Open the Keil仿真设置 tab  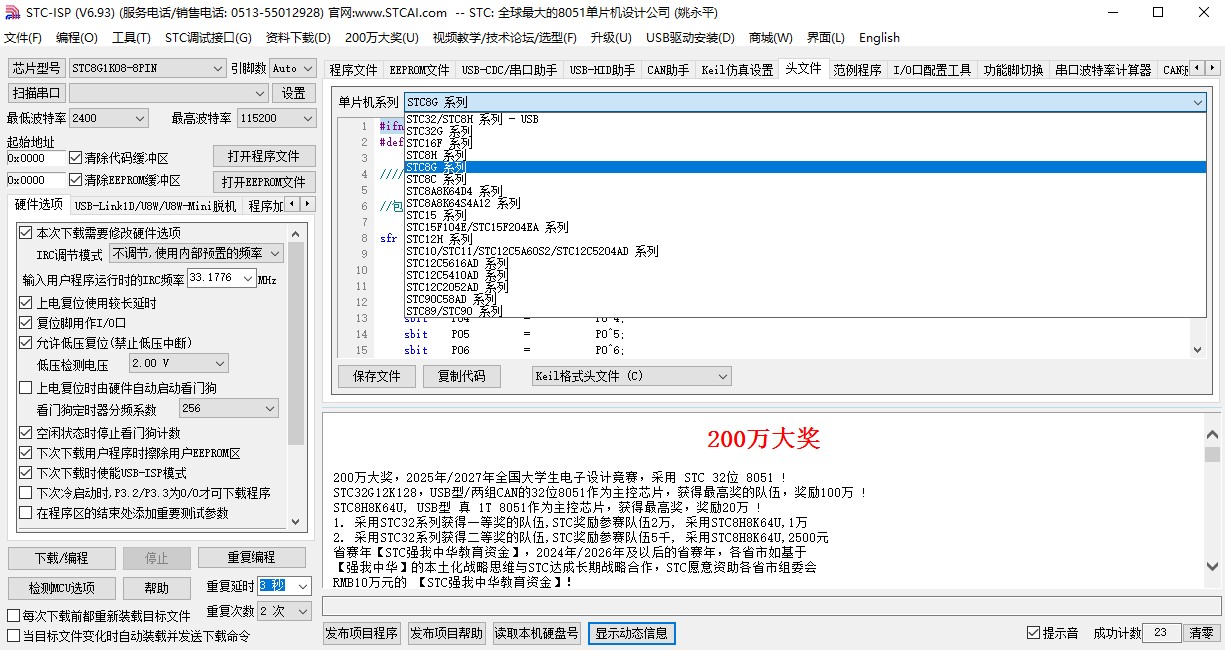(x=737, y=70)
